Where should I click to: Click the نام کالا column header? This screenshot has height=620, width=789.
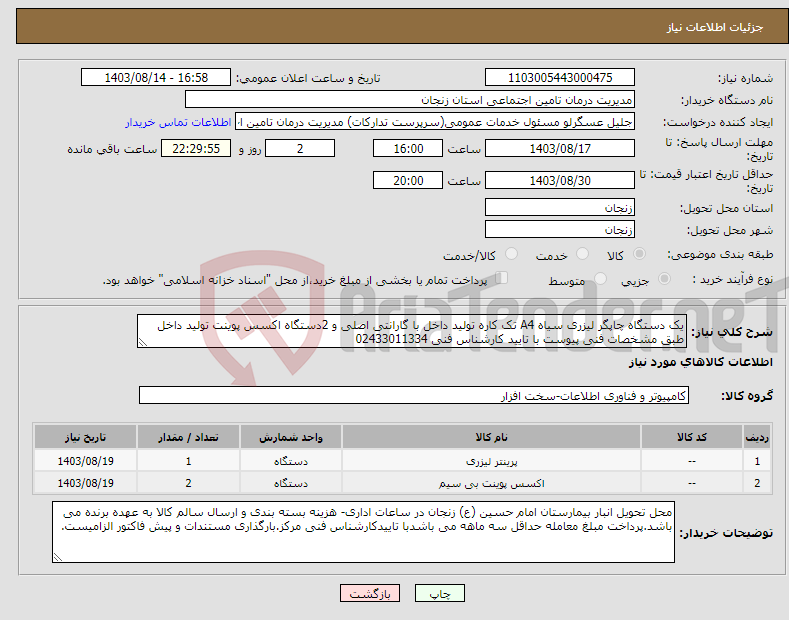coord(491,437)
